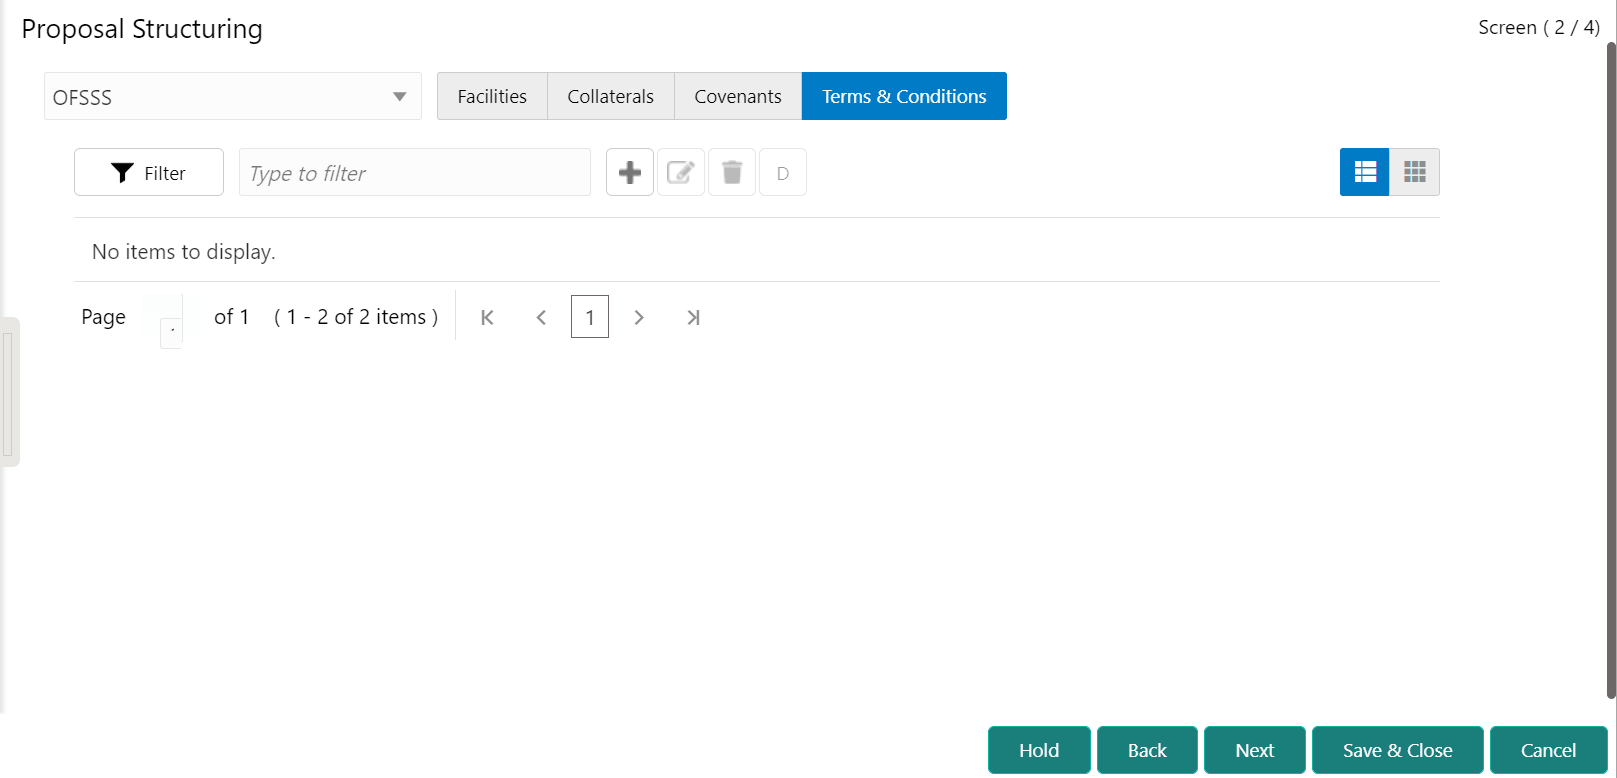Switch to the Covenants tab
This screenshot has width=1617, height=778.
point(738,96)
